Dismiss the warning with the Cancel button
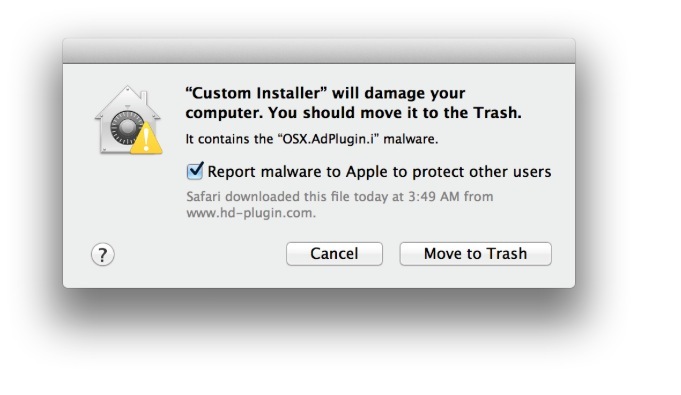The height and width of the screenshot is (395, 681). point(334,254)
